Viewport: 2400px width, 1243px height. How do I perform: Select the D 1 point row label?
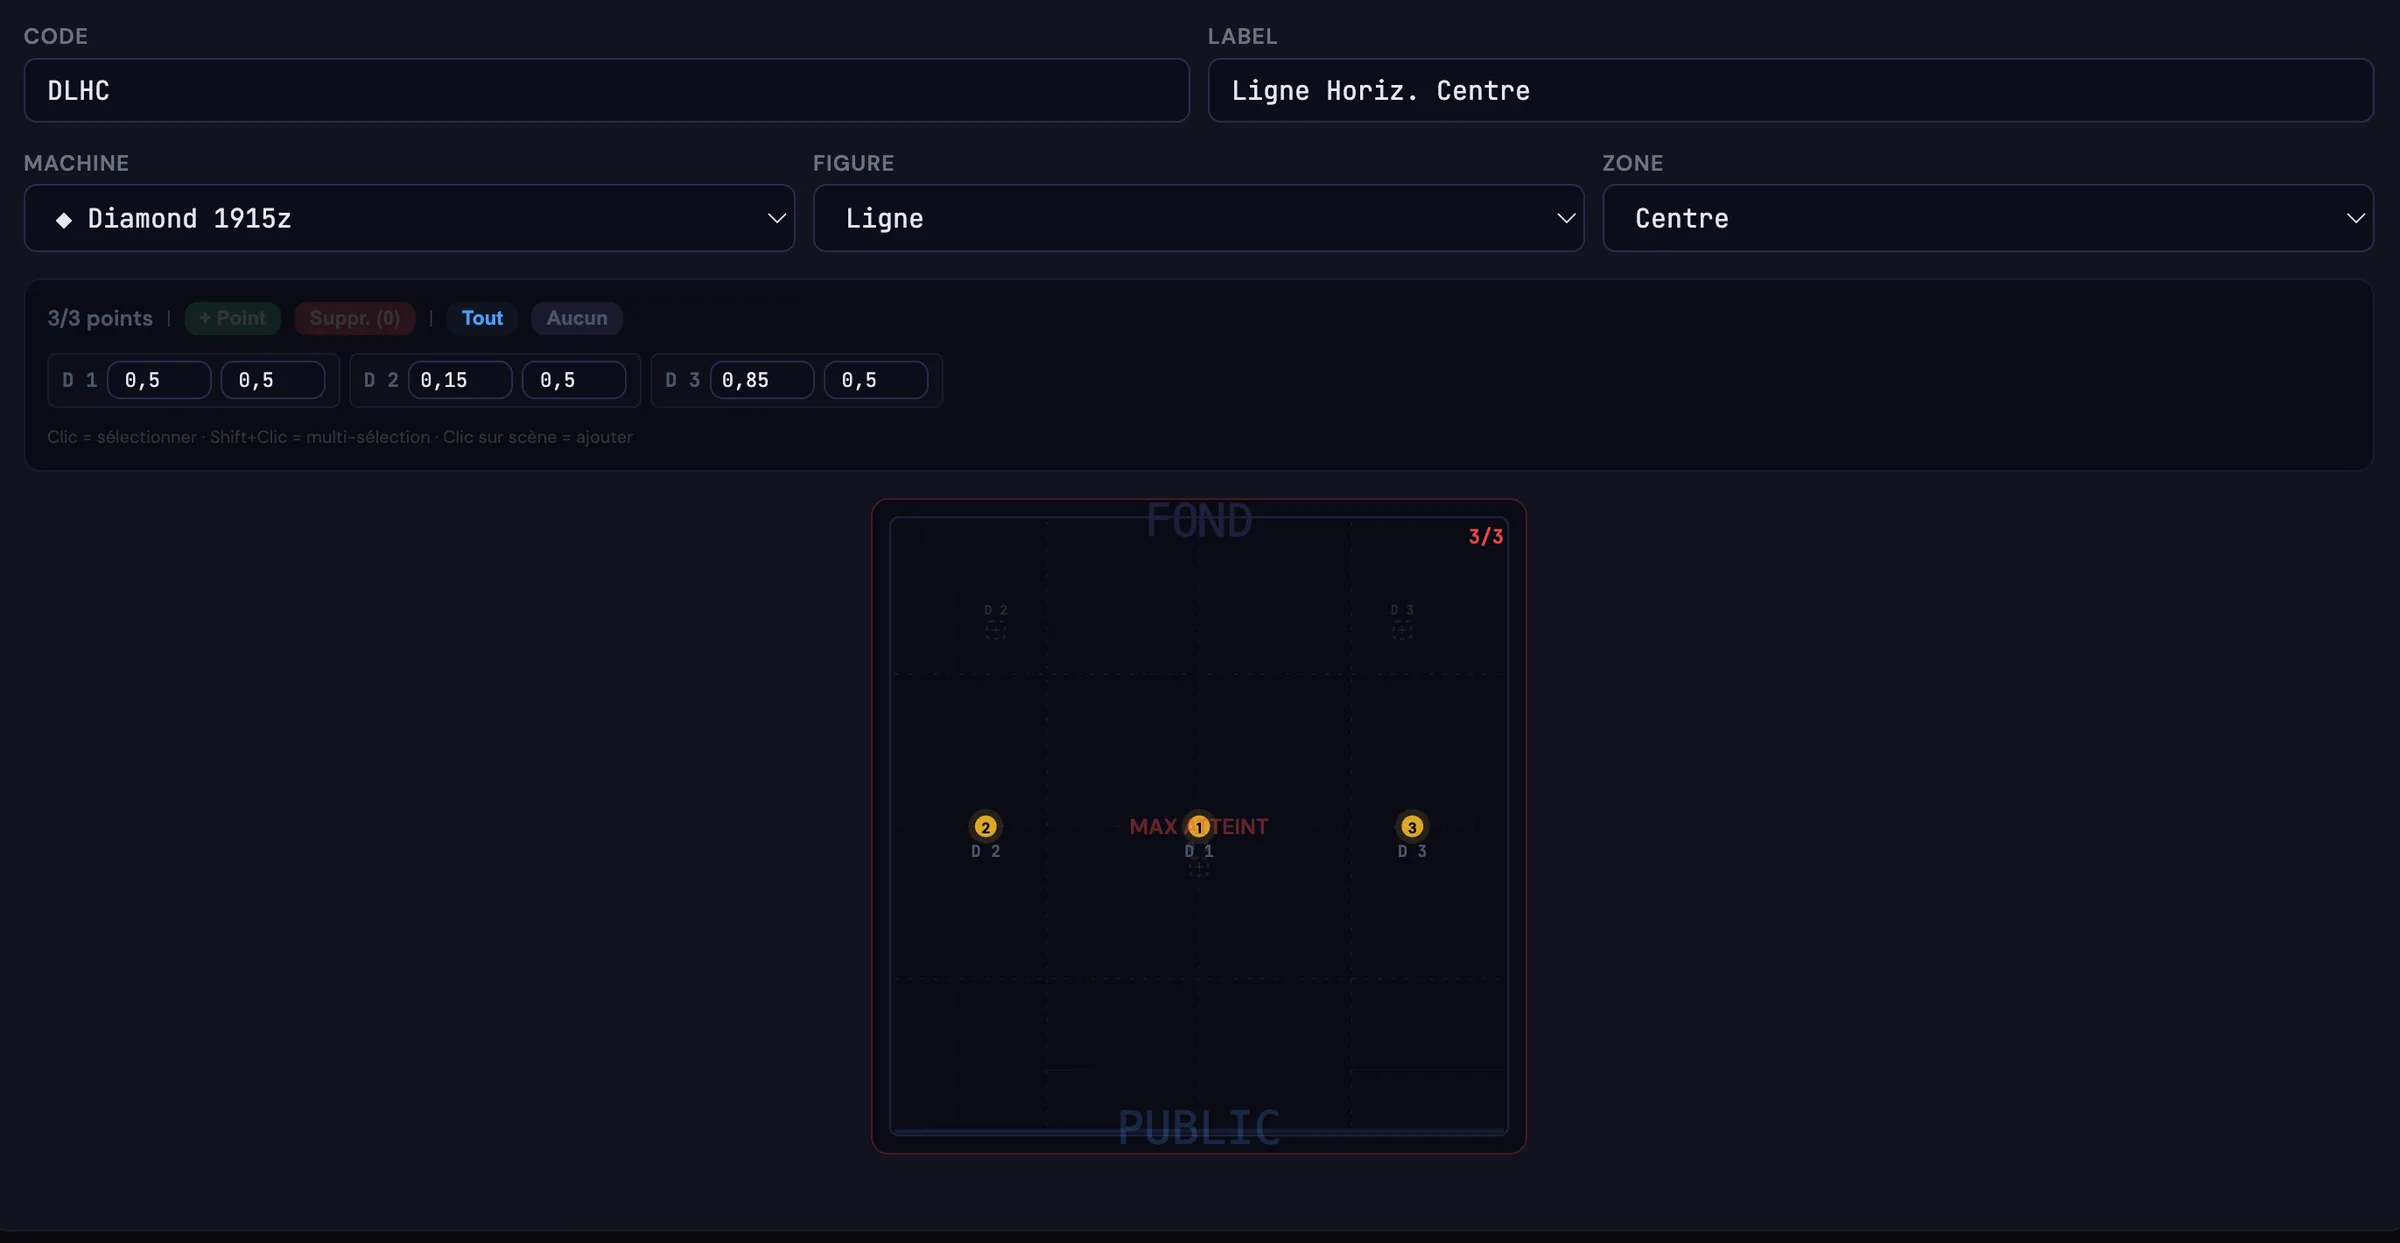[x=79, y=380]
